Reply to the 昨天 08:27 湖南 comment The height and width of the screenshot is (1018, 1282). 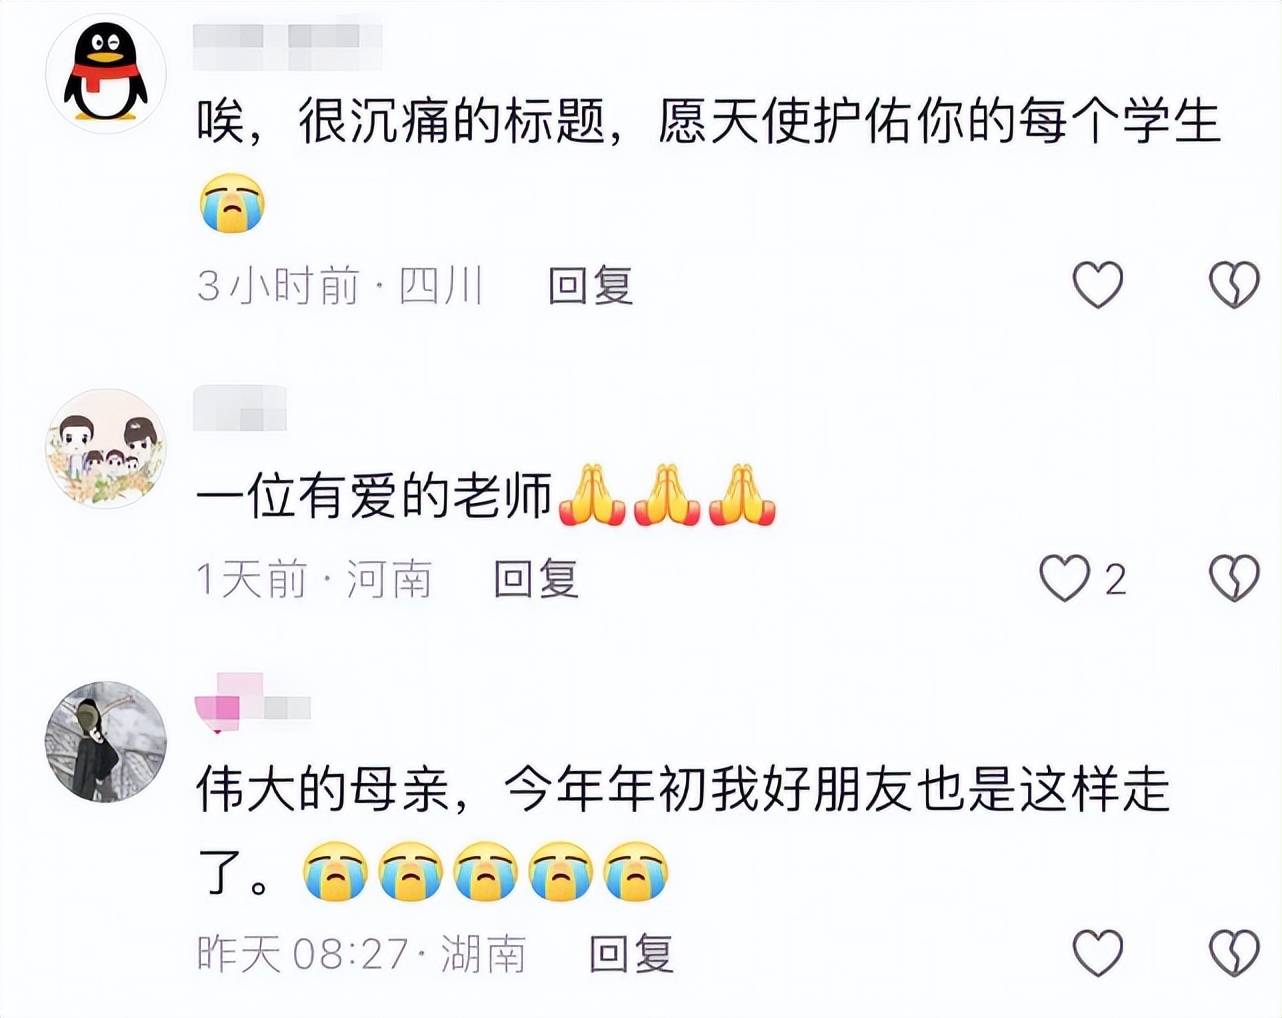tap(632, 954)
